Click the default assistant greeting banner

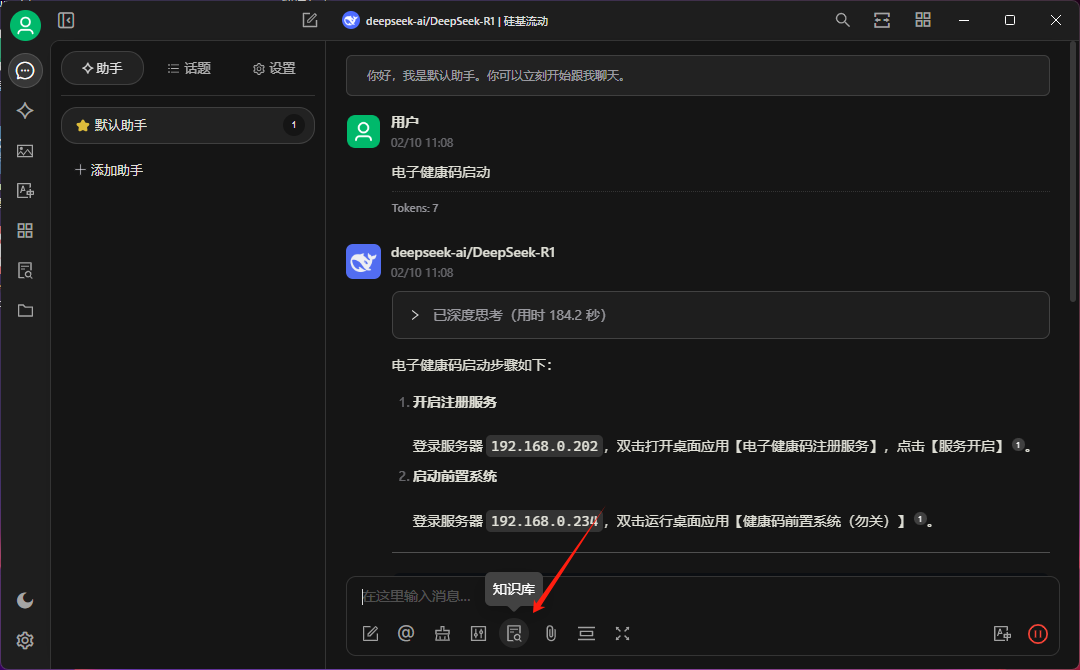point(698,76)
